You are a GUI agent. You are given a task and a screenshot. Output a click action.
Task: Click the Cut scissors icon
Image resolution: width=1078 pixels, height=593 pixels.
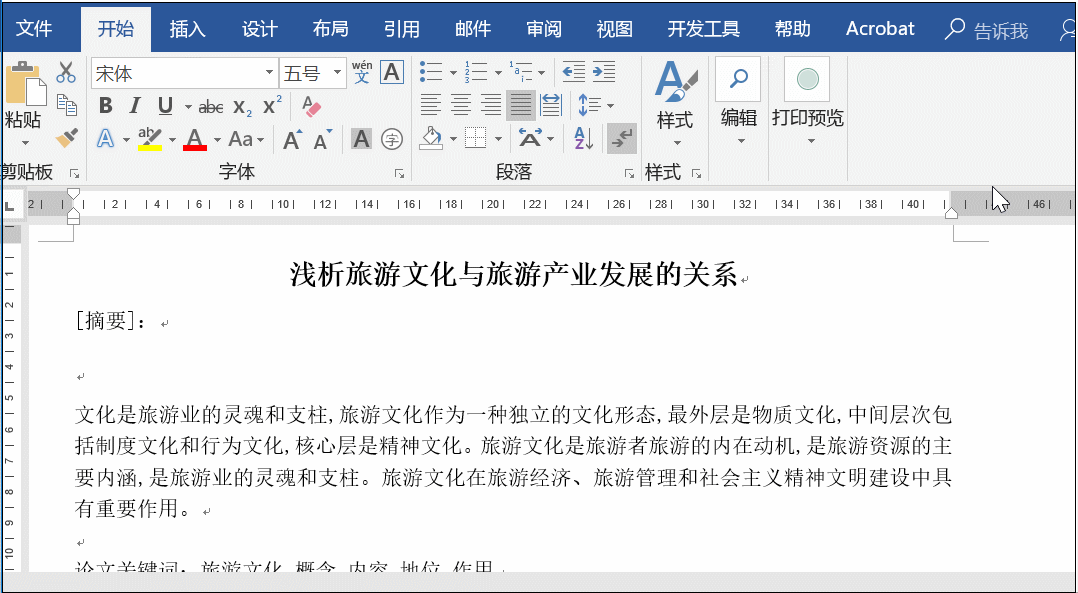click(66, 72)
